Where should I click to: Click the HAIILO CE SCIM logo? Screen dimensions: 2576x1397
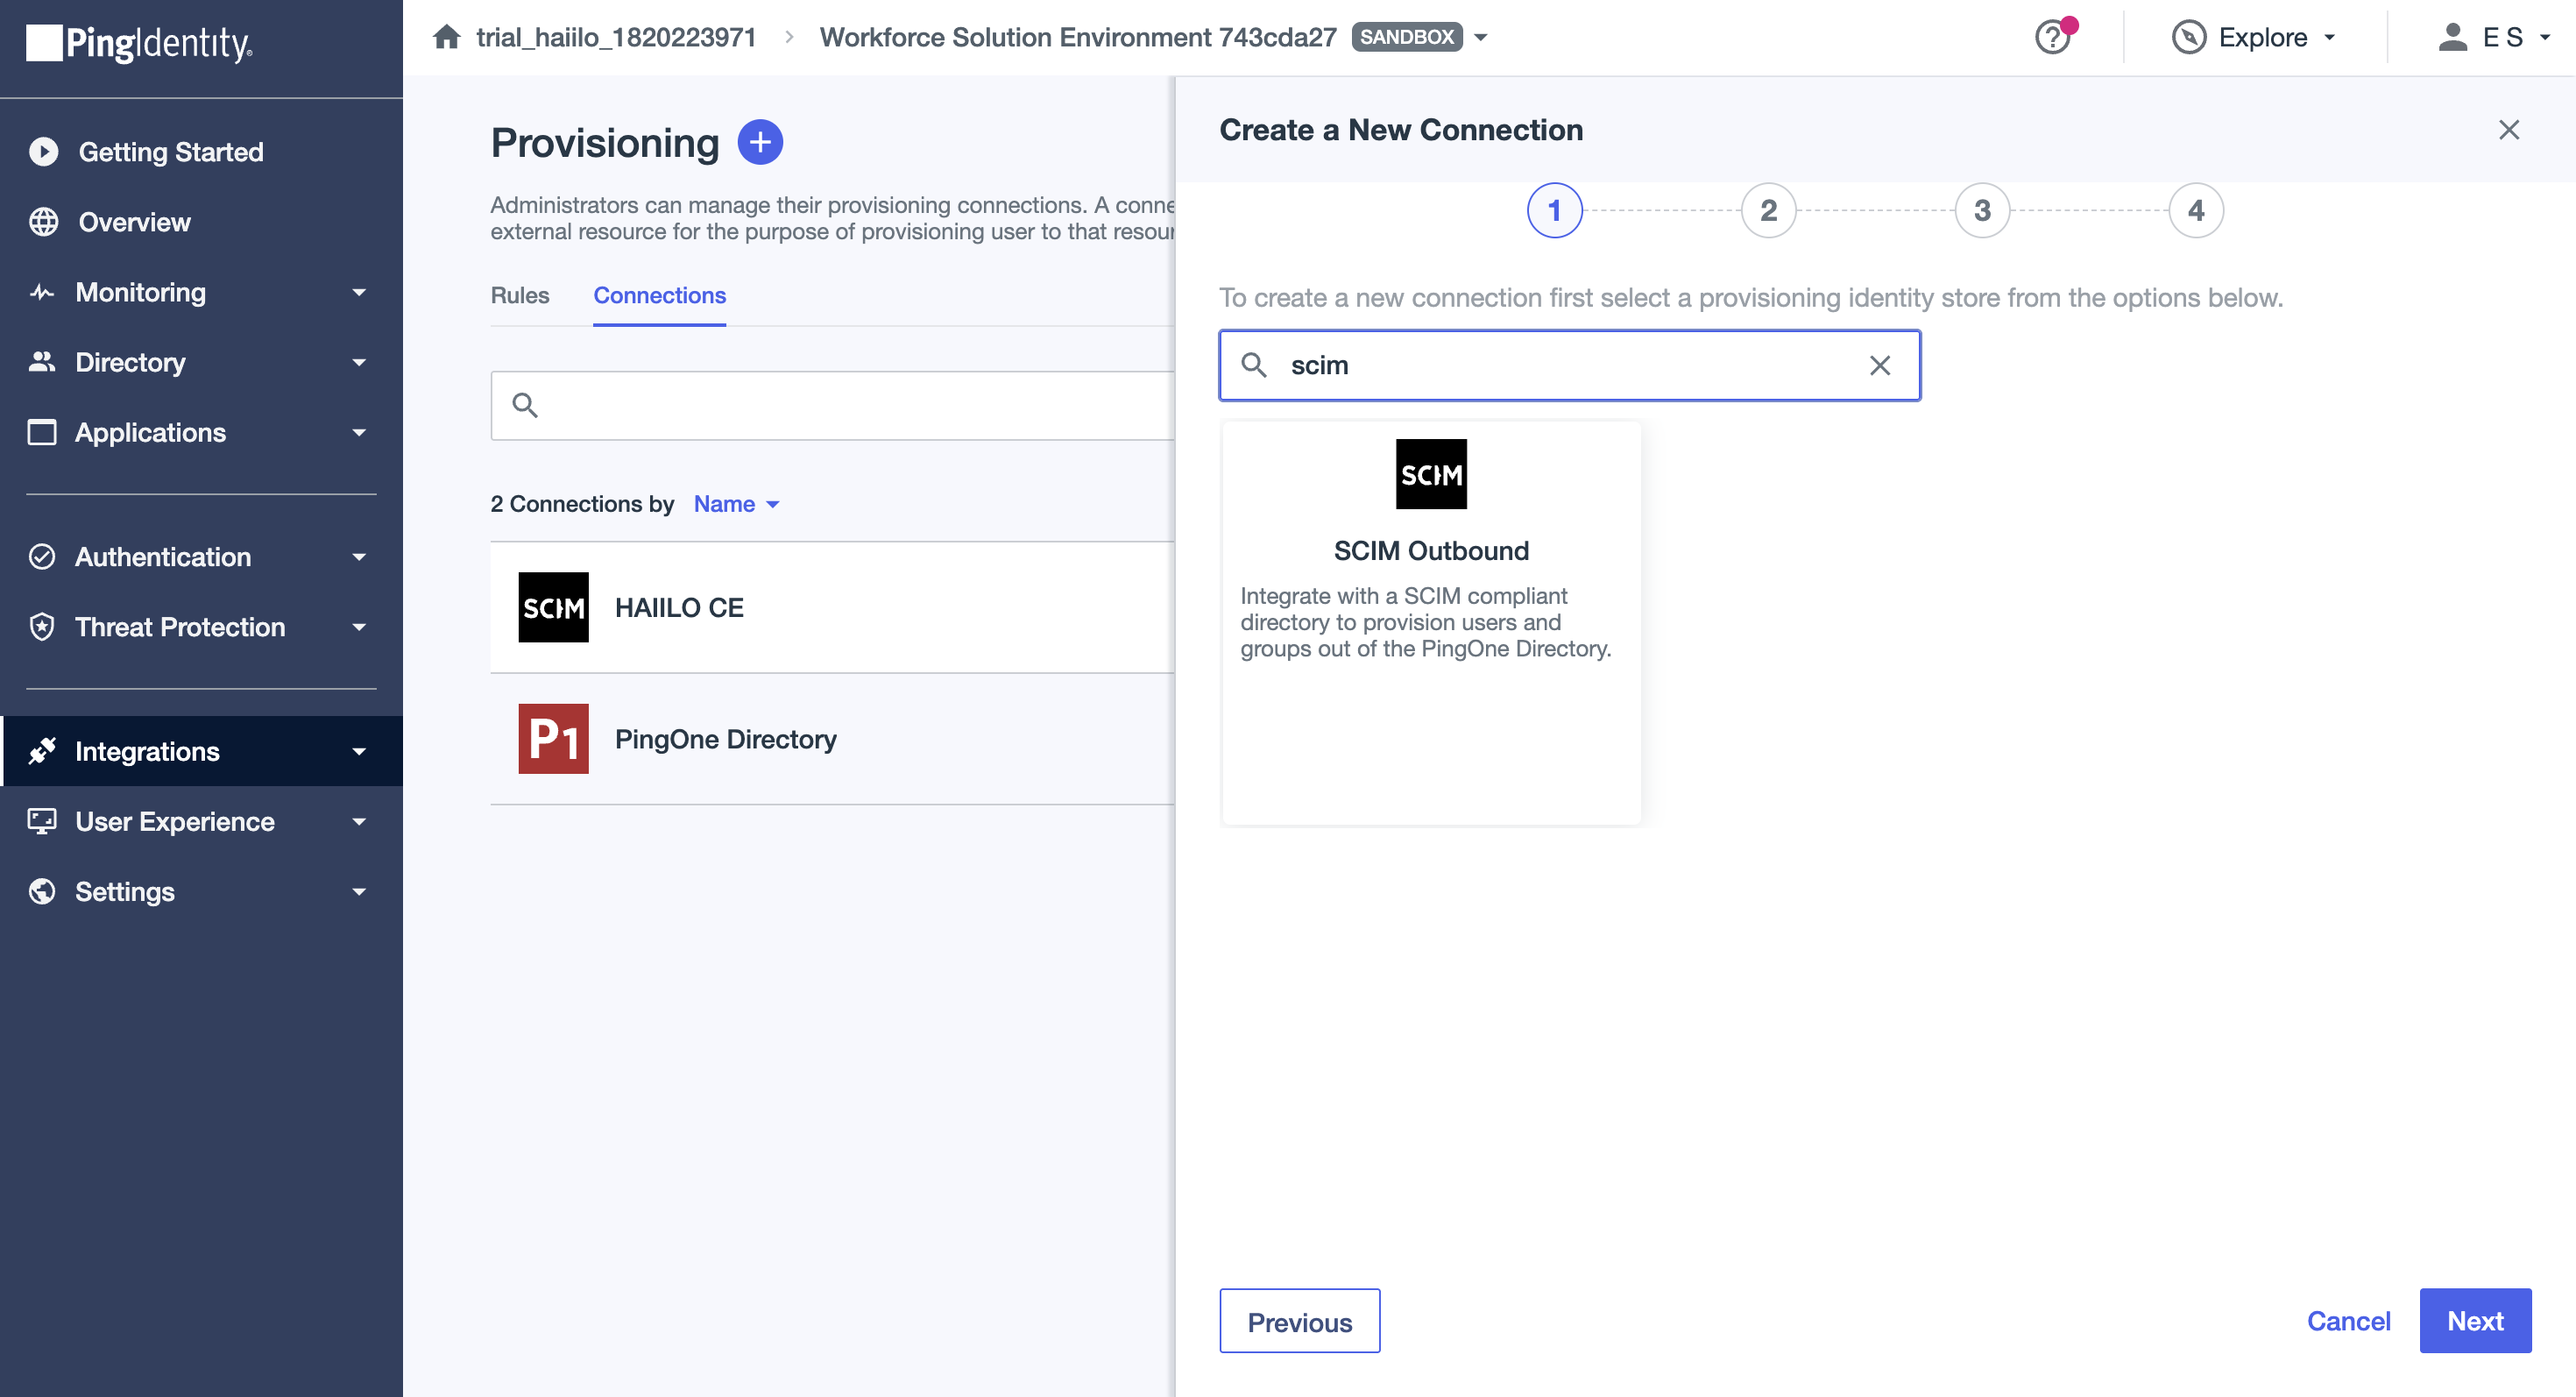pyautogui.click(x=553, y=607)
